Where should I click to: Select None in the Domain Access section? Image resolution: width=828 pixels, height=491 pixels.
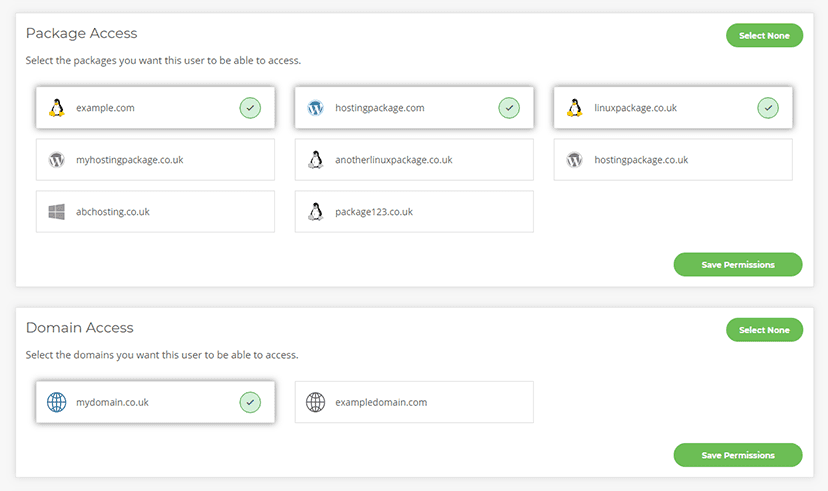(x=764, y=330)
